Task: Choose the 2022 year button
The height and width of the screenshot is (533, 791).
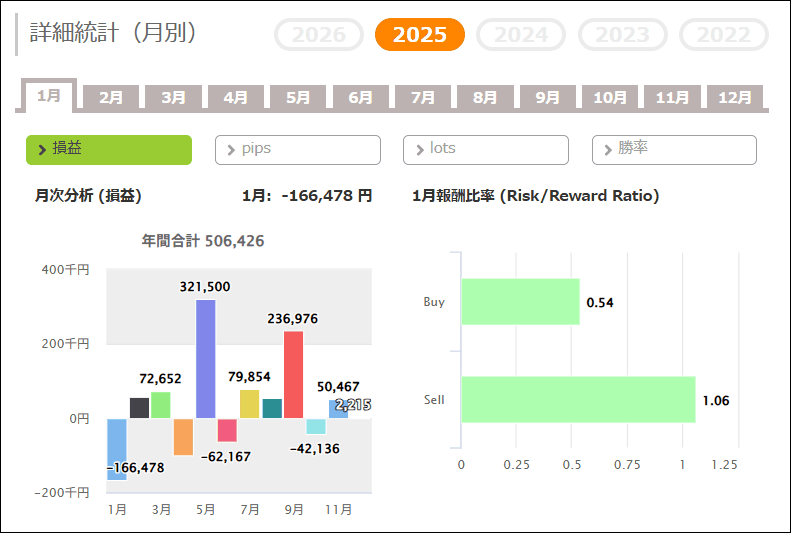Action: pos(724,35)
